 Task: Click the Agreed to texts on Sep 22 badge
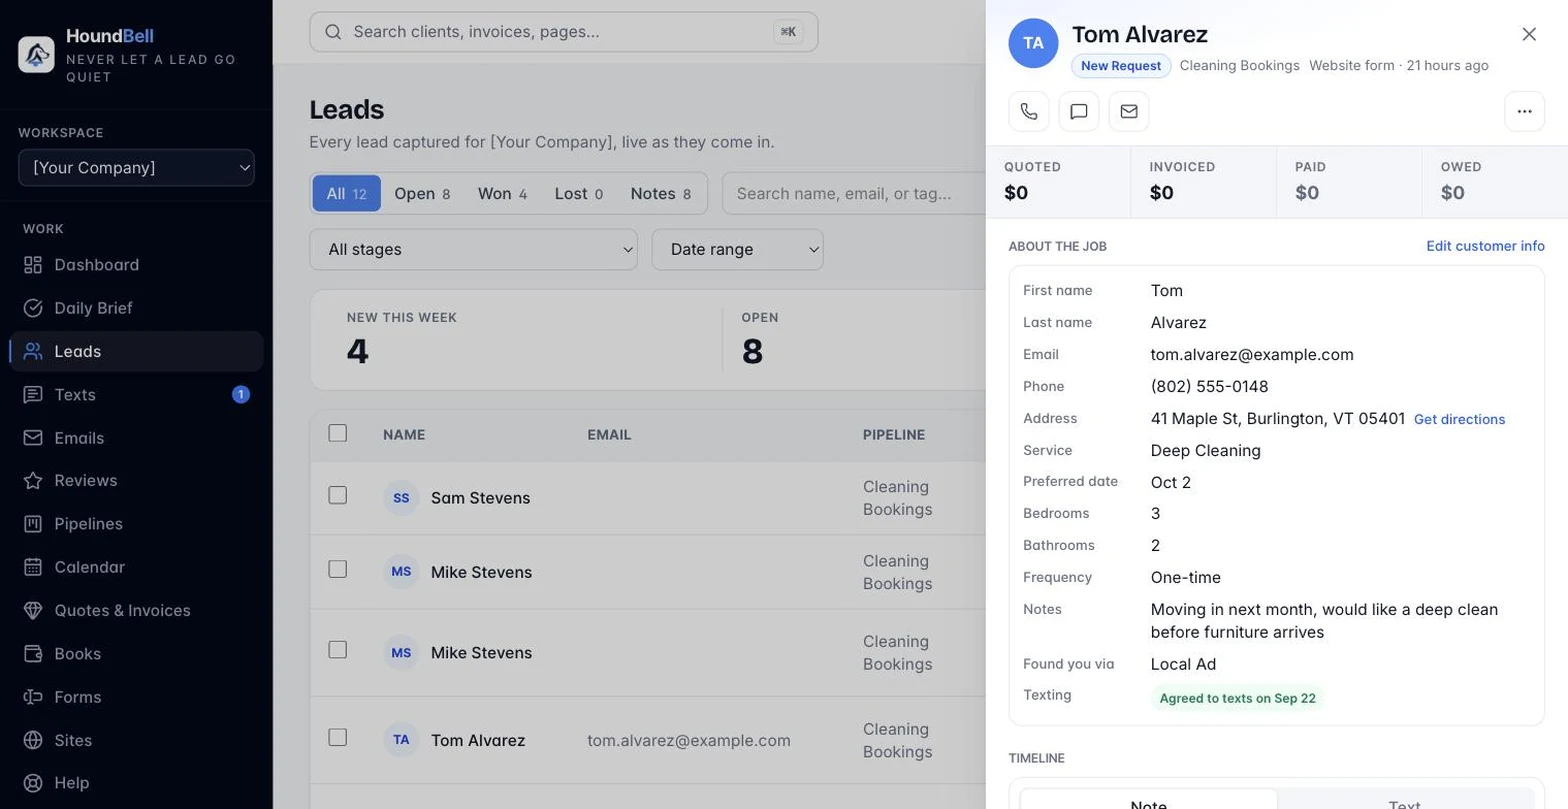click(x=1237, y=698)
